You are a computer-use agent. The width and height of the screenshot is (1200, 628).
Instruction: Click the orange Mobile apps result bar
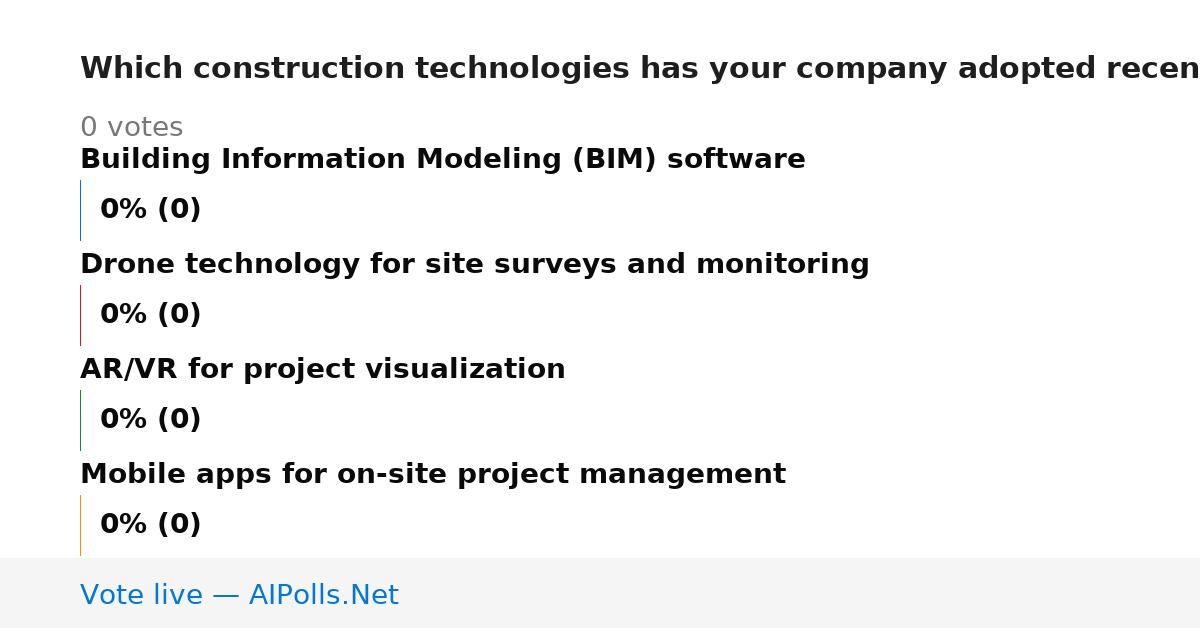click(80, 525)
